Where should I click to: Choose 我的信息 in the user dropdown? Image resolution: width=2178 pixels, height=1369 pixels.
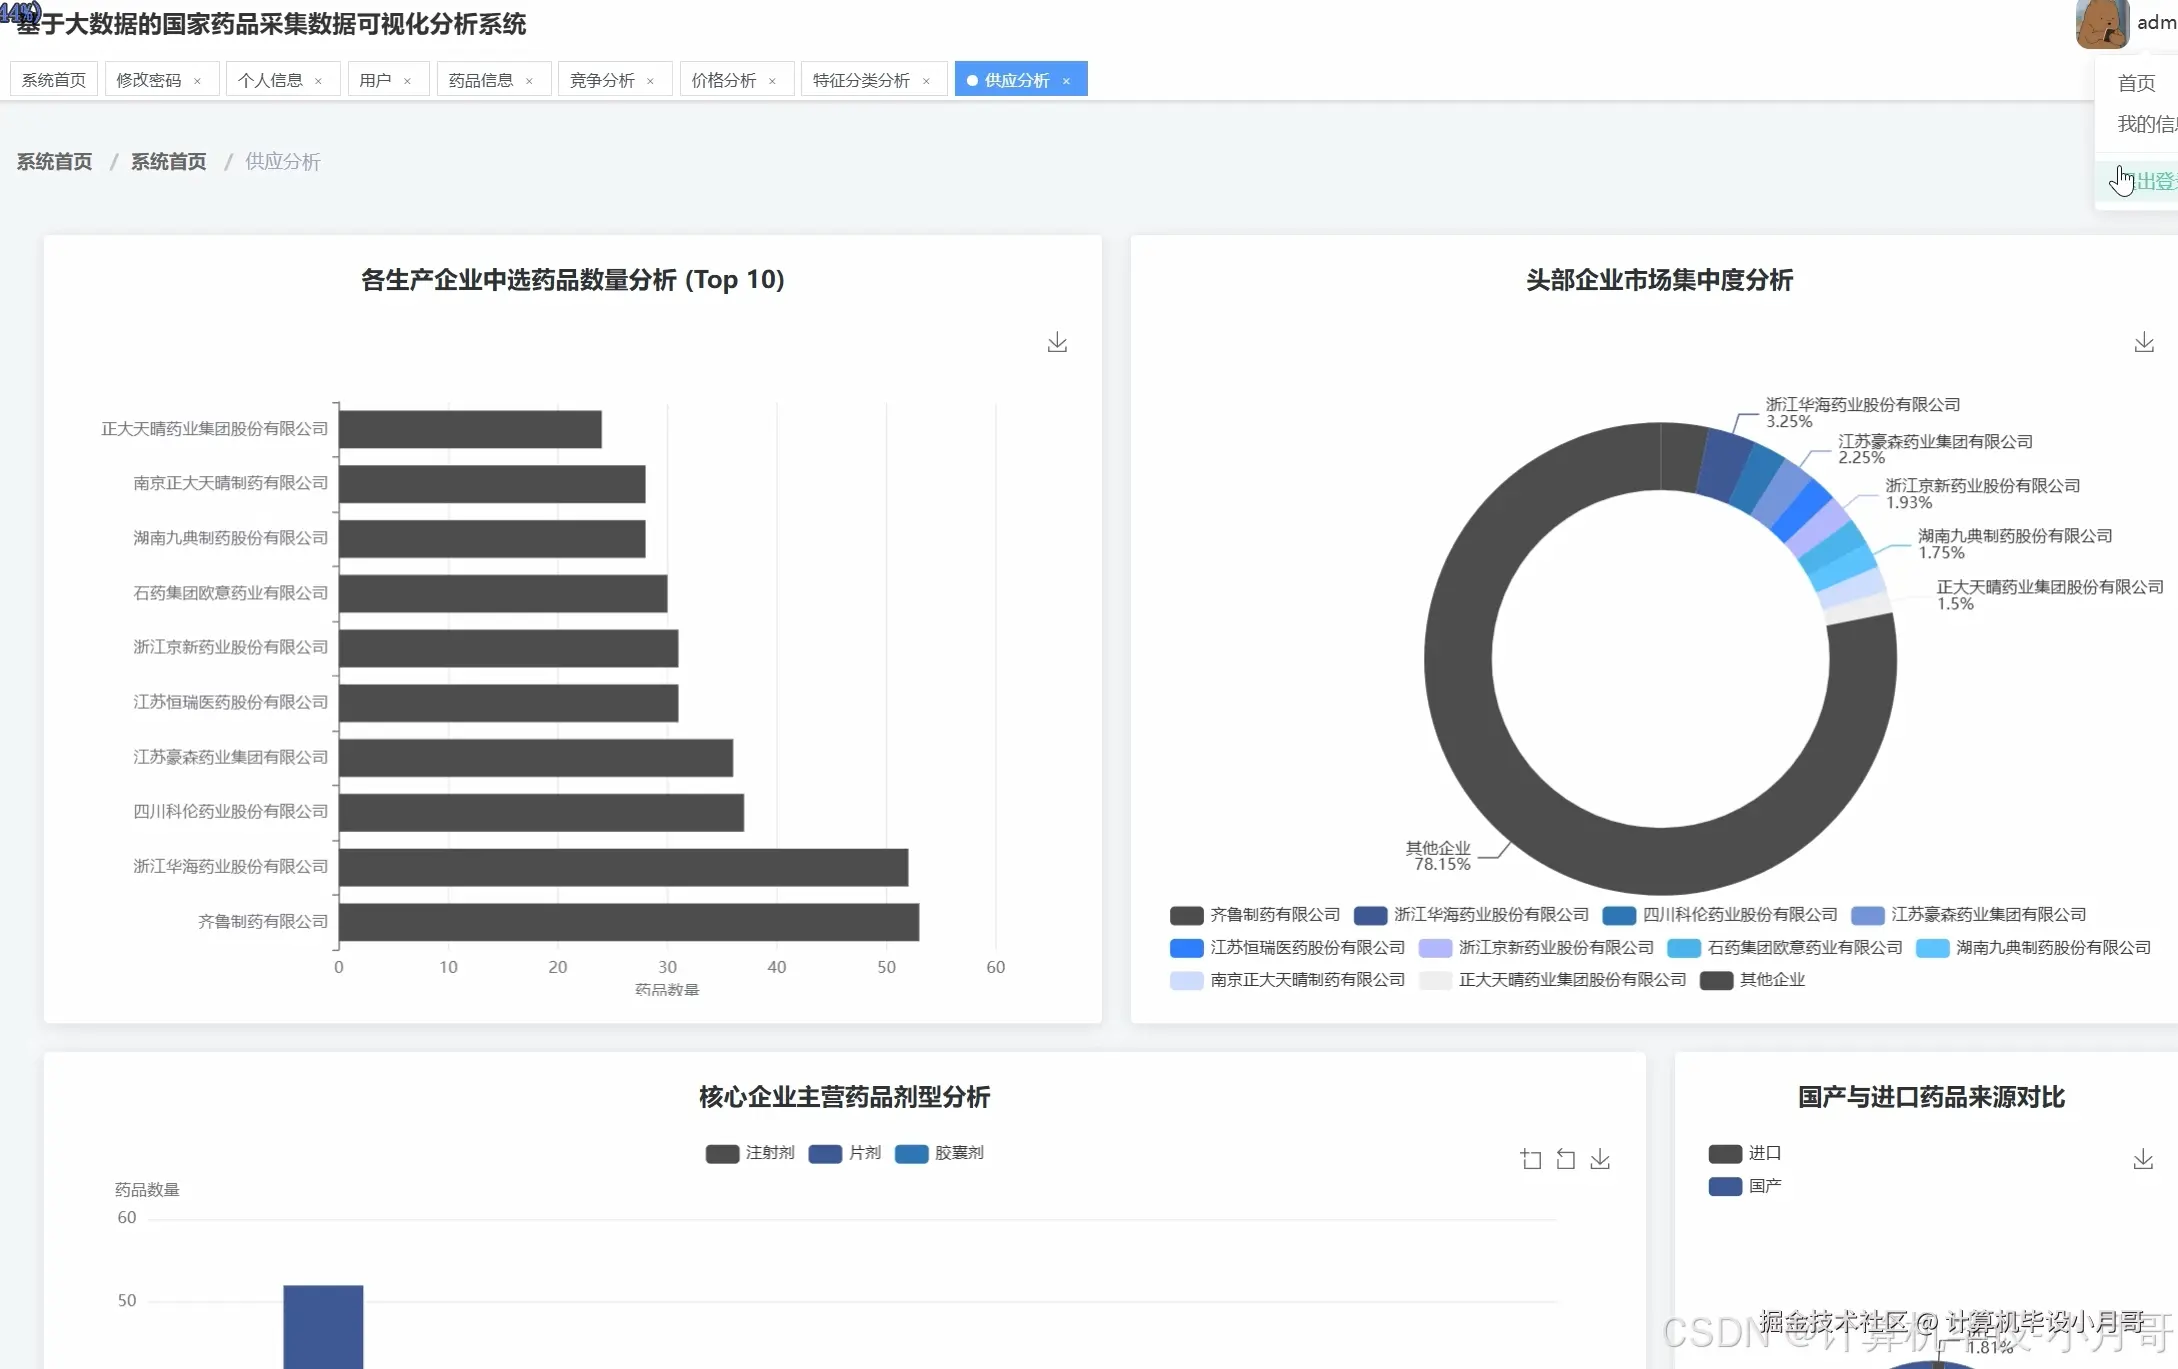pos(2146,124)
